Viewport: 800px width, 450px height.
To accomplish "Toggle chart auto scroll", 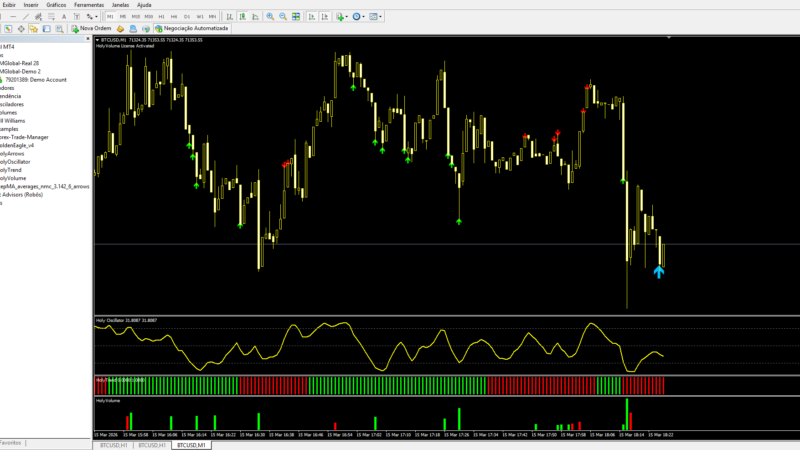I will click(x=311, y=16).
